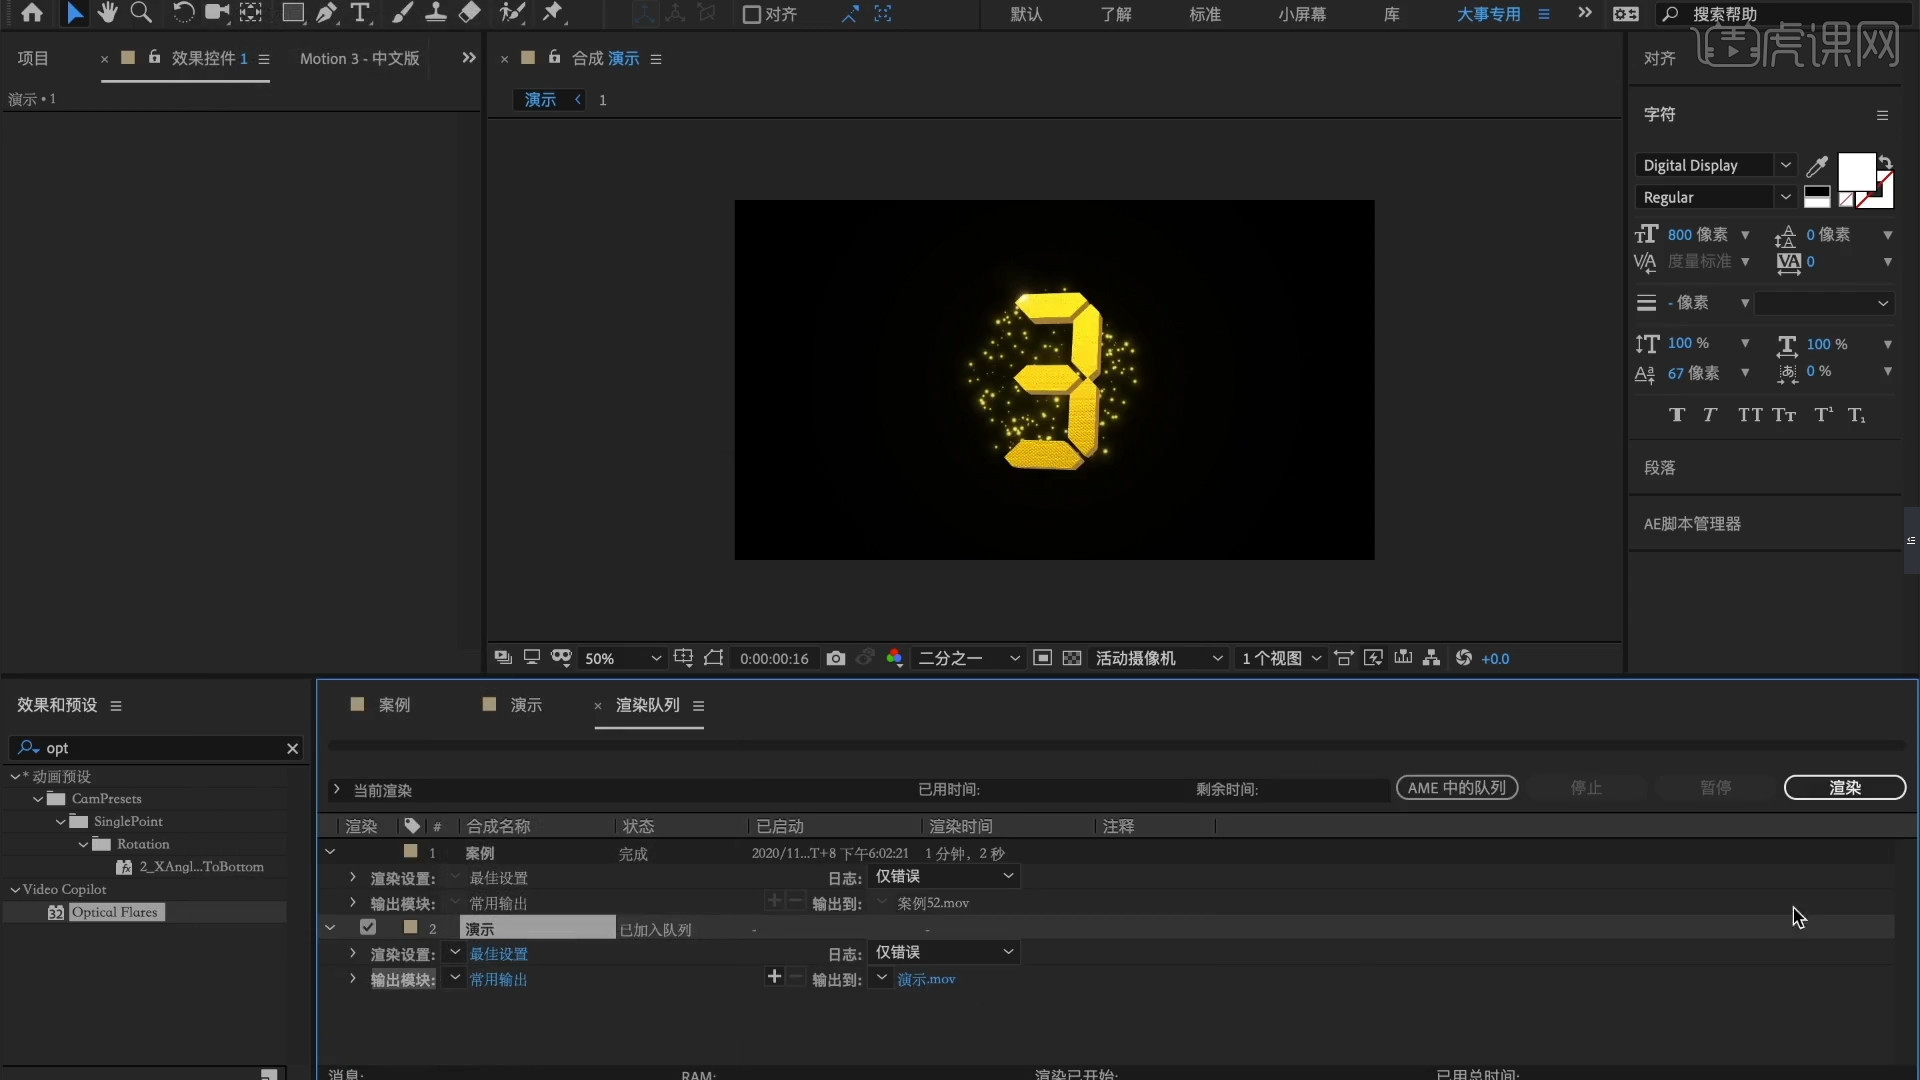
Task: Select the Eraser tool
Action: pos(469,13)
